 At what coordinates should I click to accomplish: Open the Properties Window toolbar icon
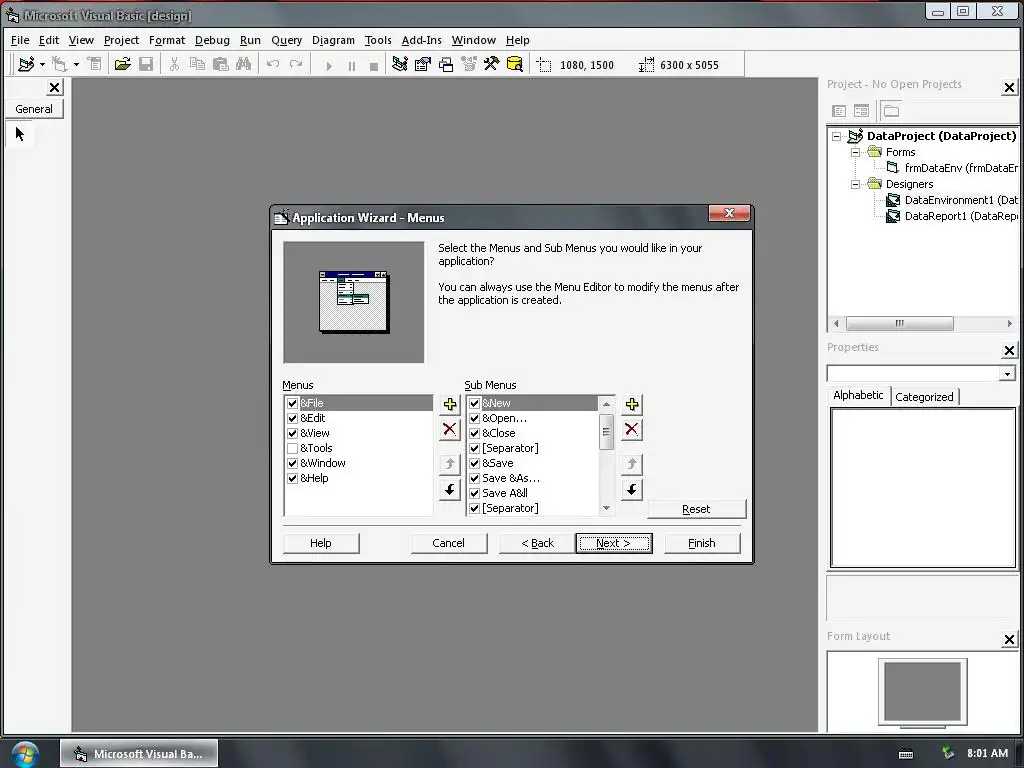click(x=423, y=64)
